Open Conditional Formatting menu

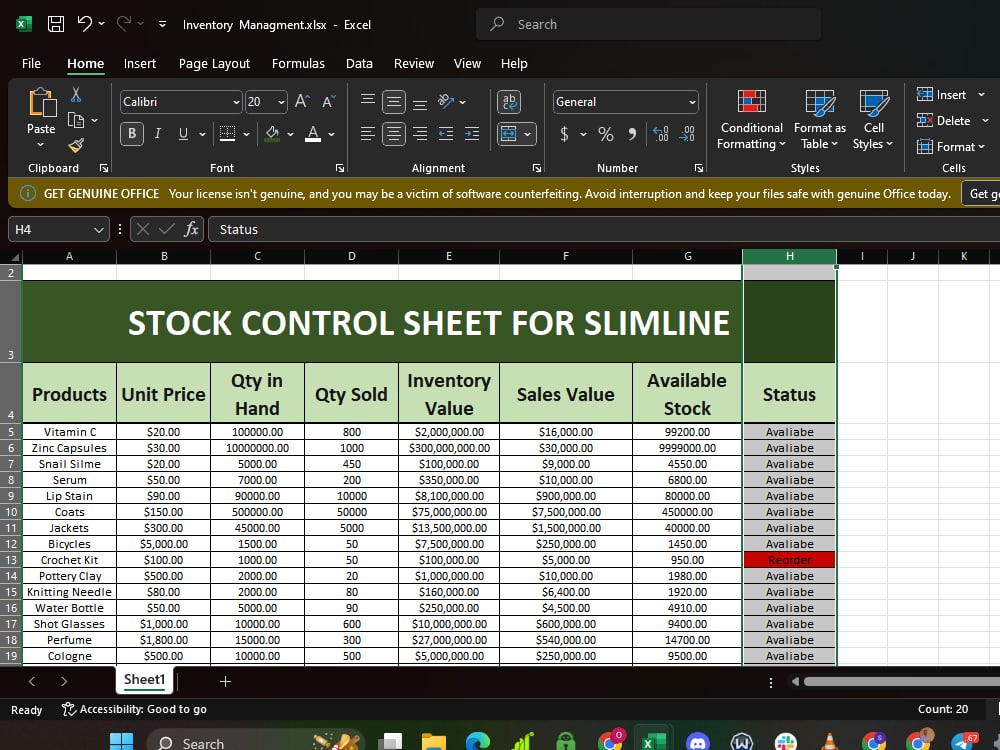click(x=751, y=119)
